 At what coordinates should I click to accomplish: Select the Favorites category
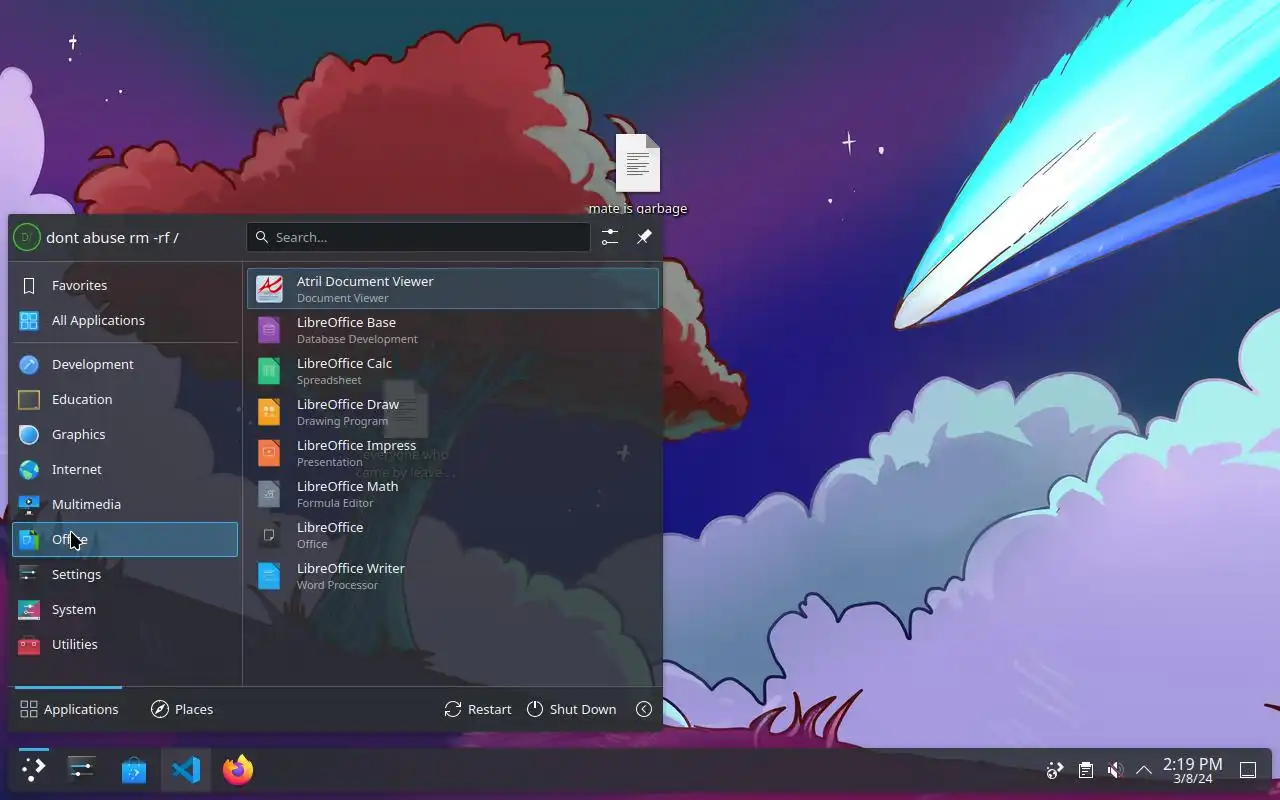(x=125, y=285)
